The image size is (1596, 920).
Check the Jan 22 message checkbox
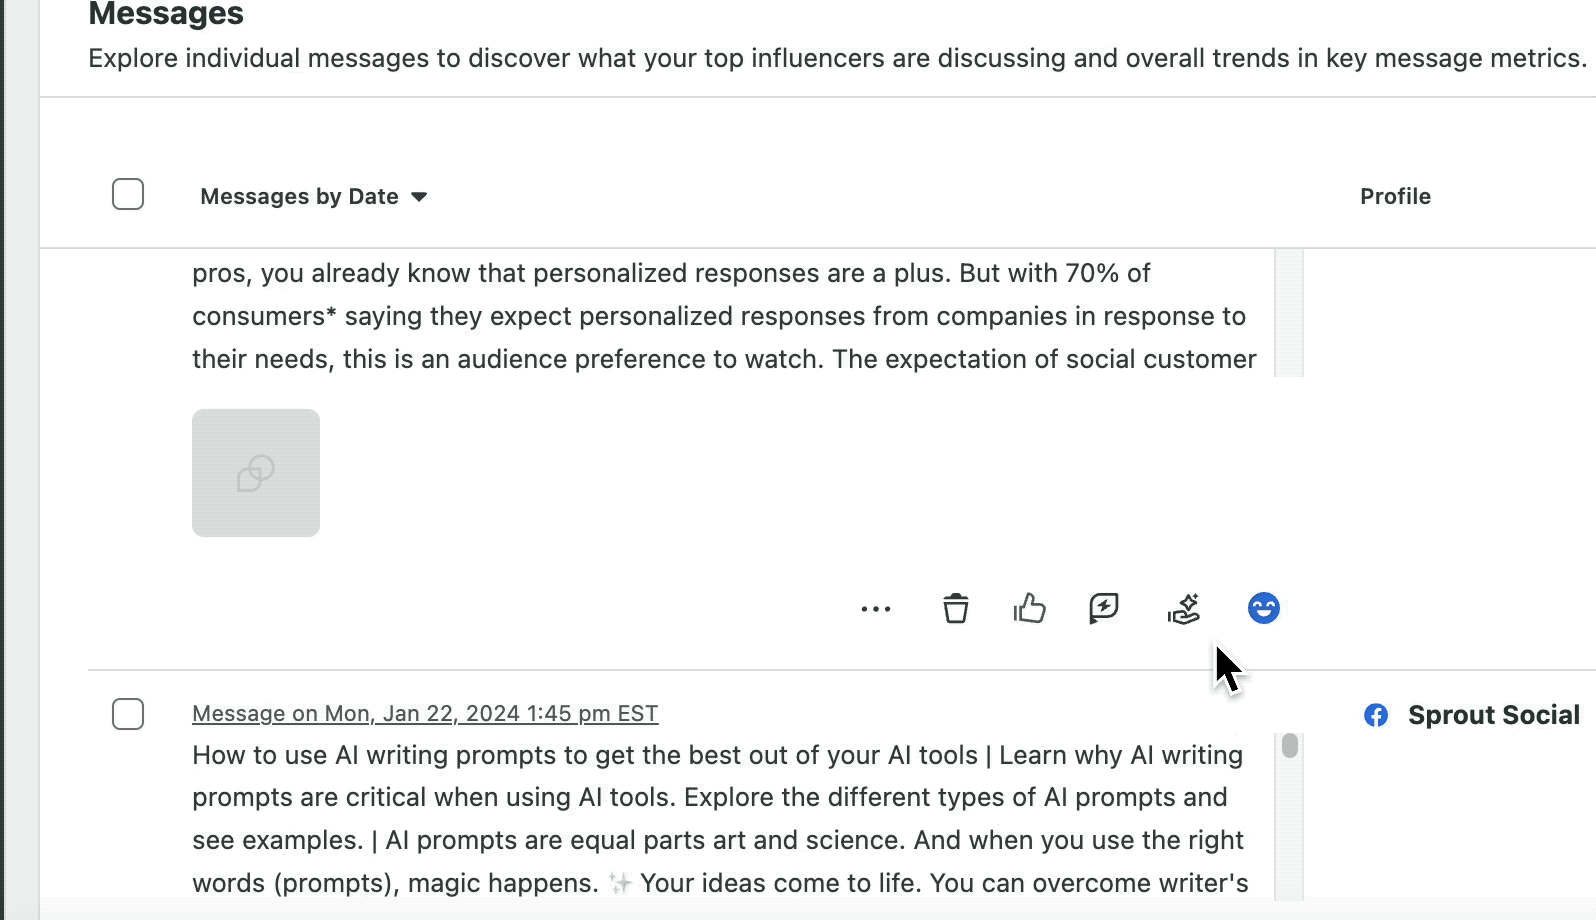pyautogui.click(x=128, y=714)
